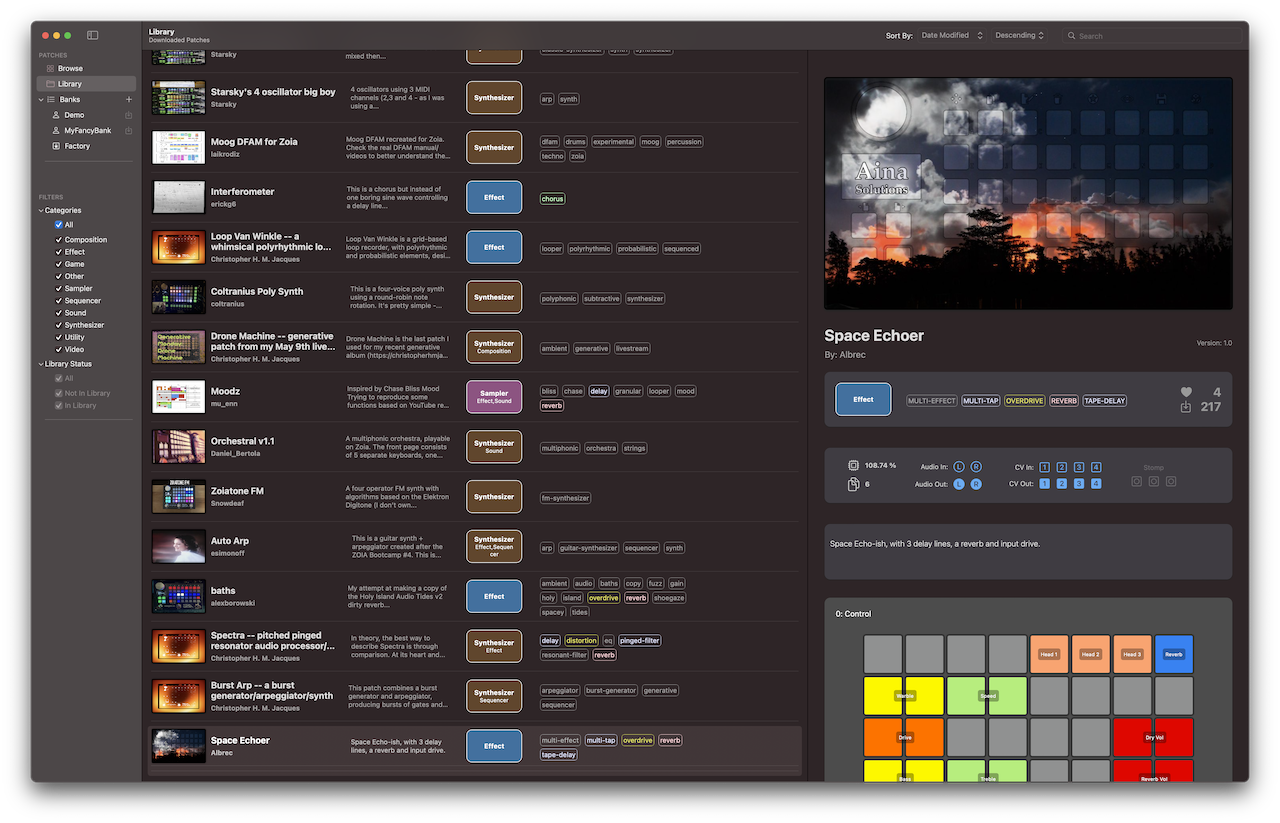Open the Moog DFAM for Zoia thumbnail image
The width and height of the screenshot is (1280, 823).
(178, 147)
